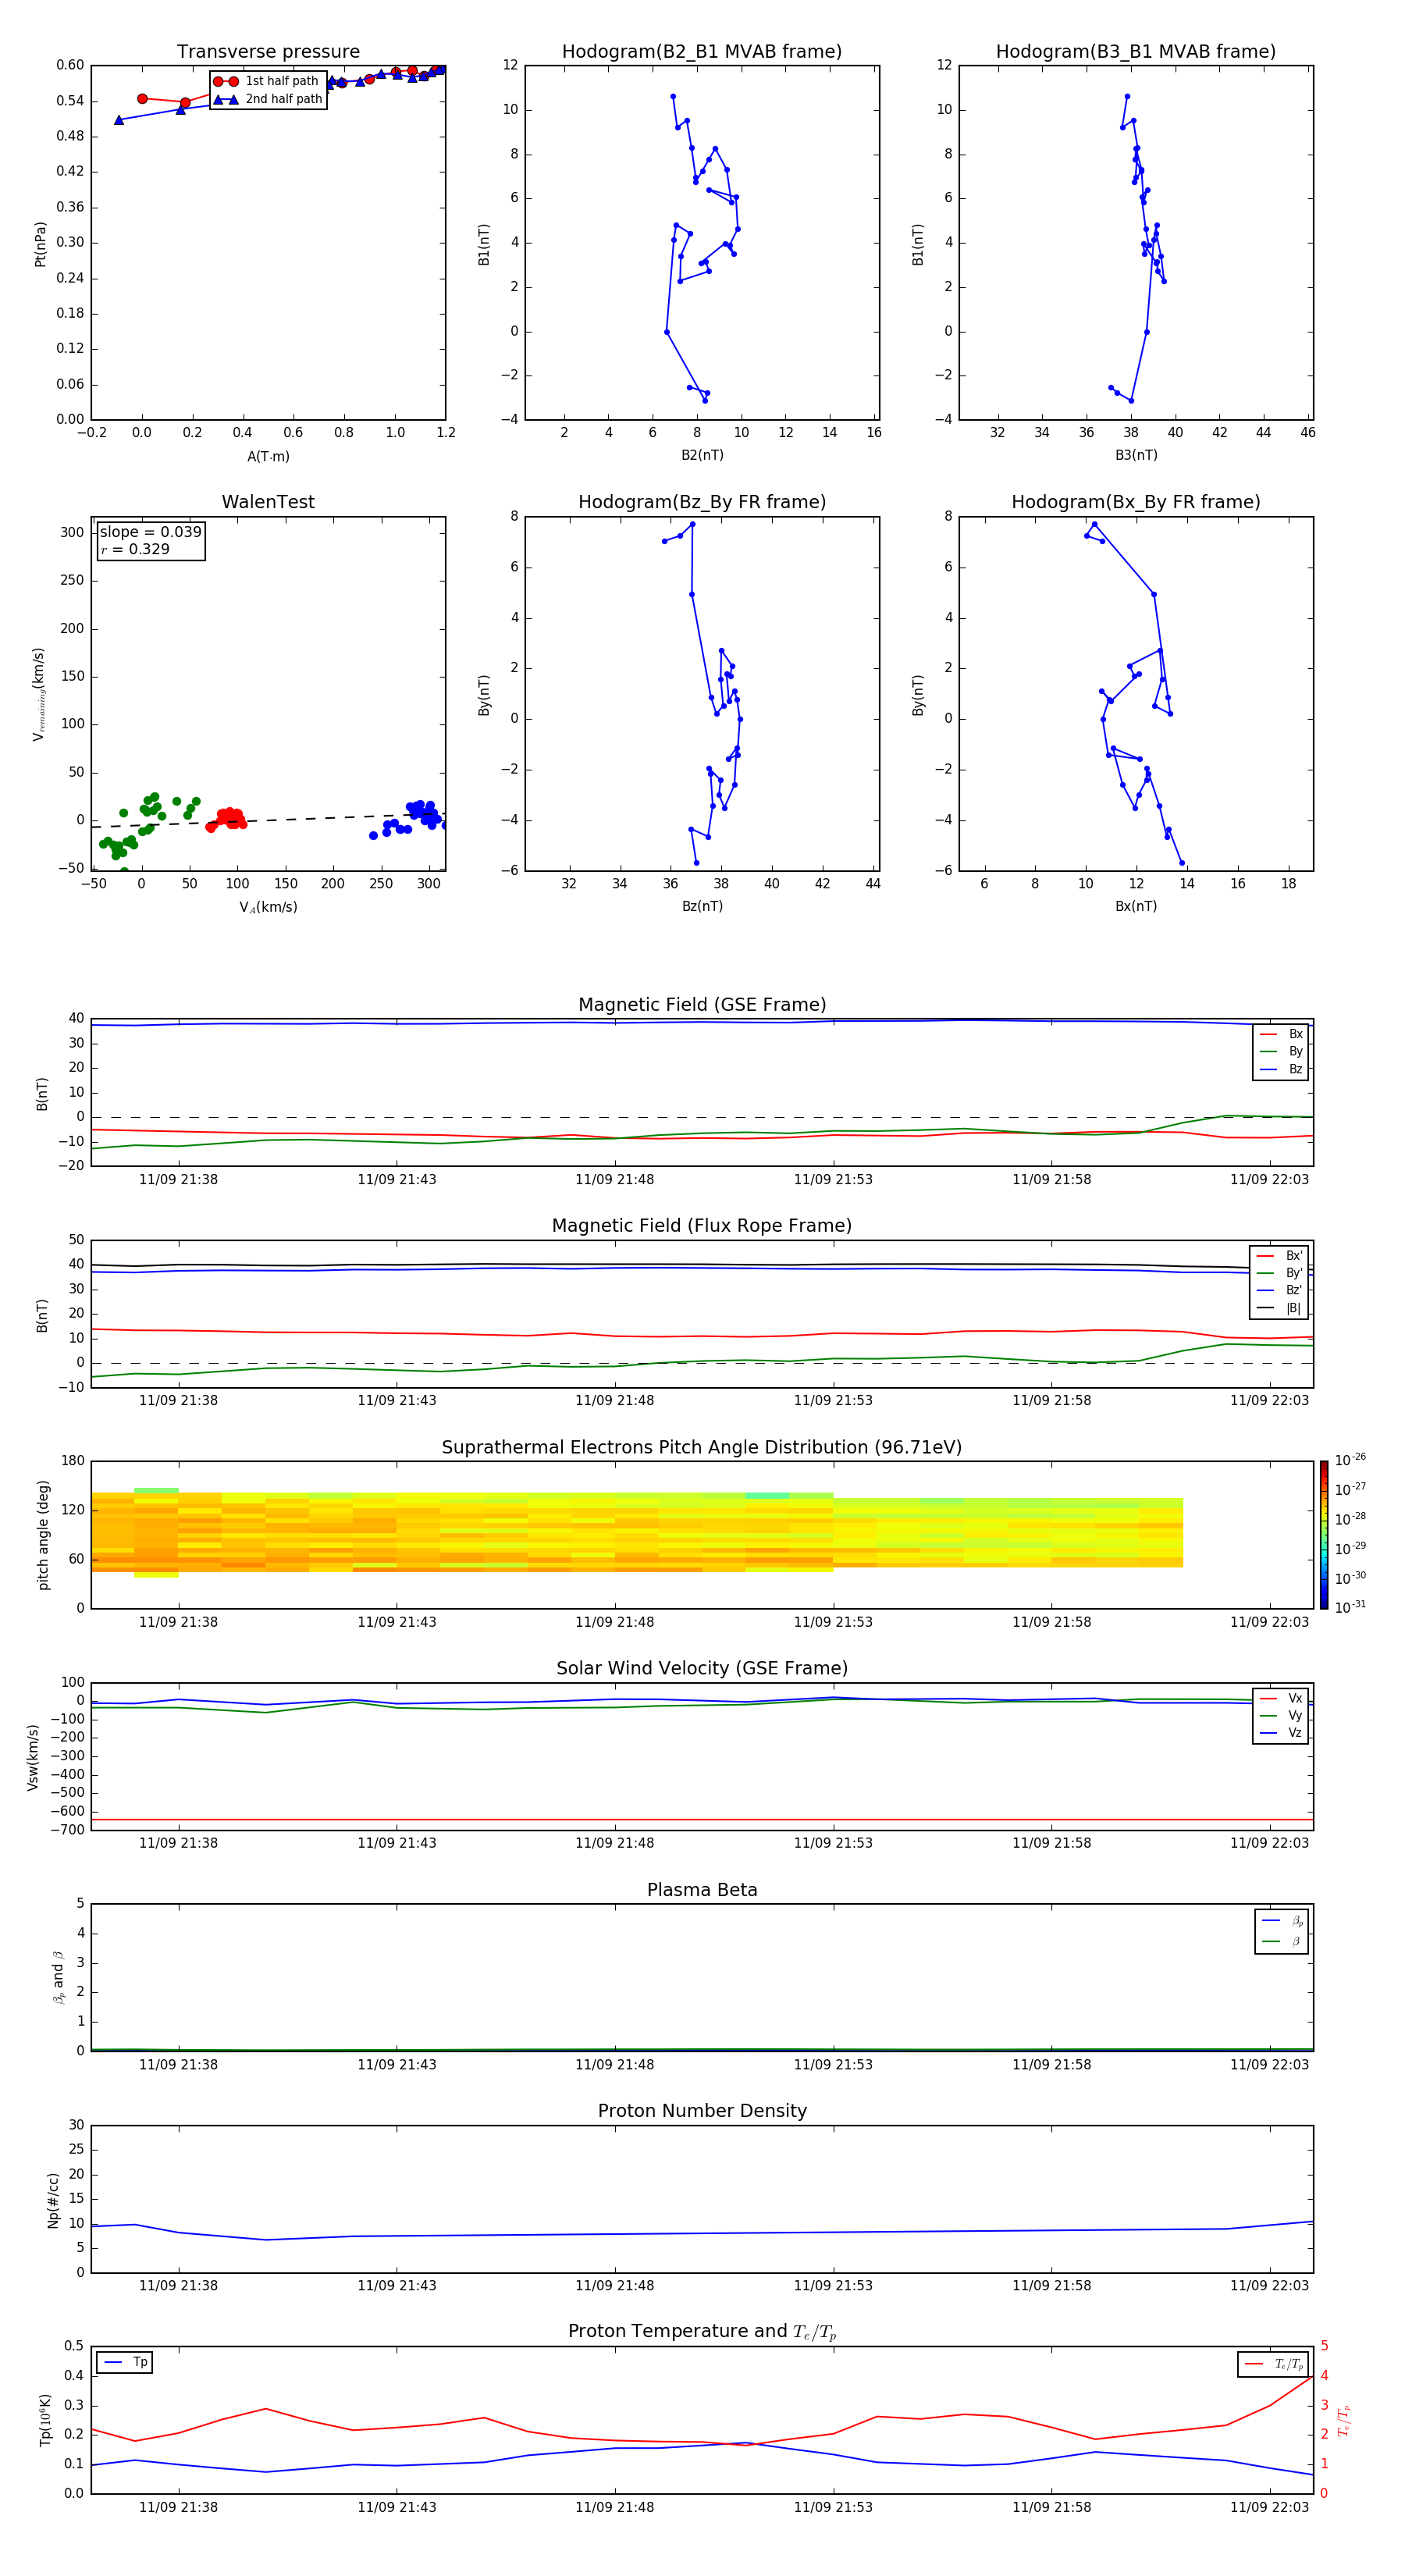The width and height of the screenshot is (1405, 2576).
Task: Select the Bx' entry in Flux Rope legend
Action: pyautogui.click(x=1280, y=1255)
